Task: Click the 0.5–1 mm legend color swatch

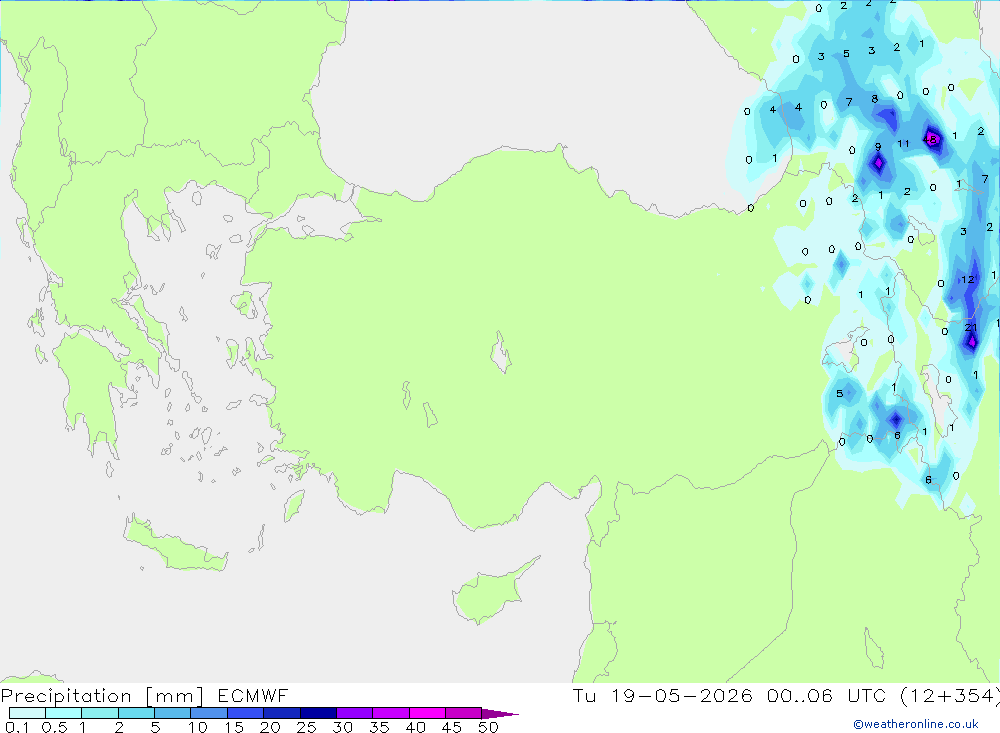Action: coord(64,713)
